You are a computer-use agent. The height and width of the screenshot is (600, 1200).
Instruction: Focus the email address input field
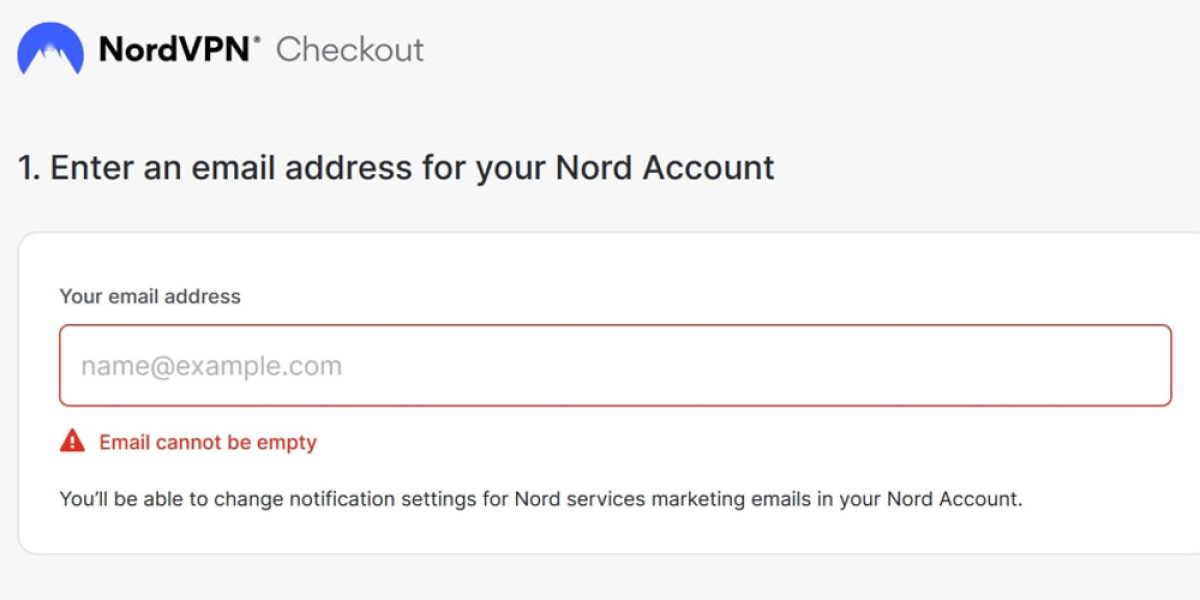pyautogui.click(x=614, y=366)
